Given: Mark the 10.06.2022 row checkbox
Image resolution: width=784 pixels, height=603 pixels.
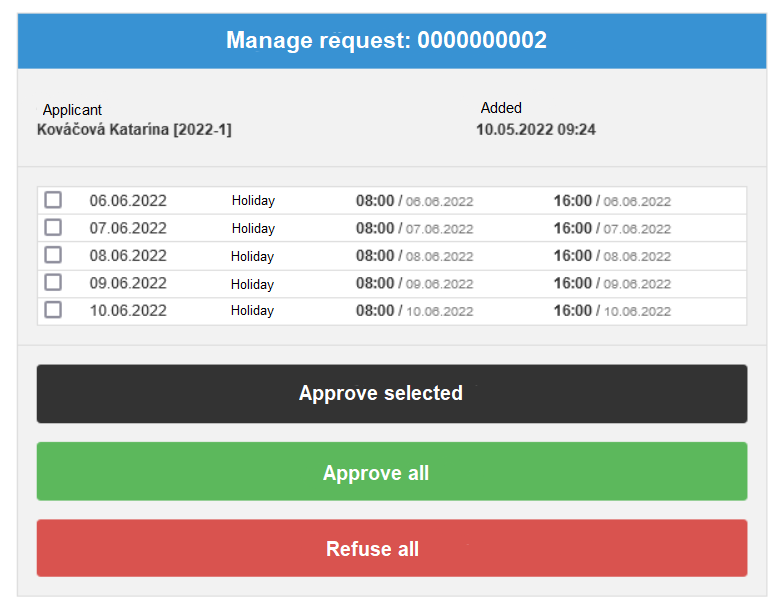Looking at the screenshot, I should coord(53,310).
